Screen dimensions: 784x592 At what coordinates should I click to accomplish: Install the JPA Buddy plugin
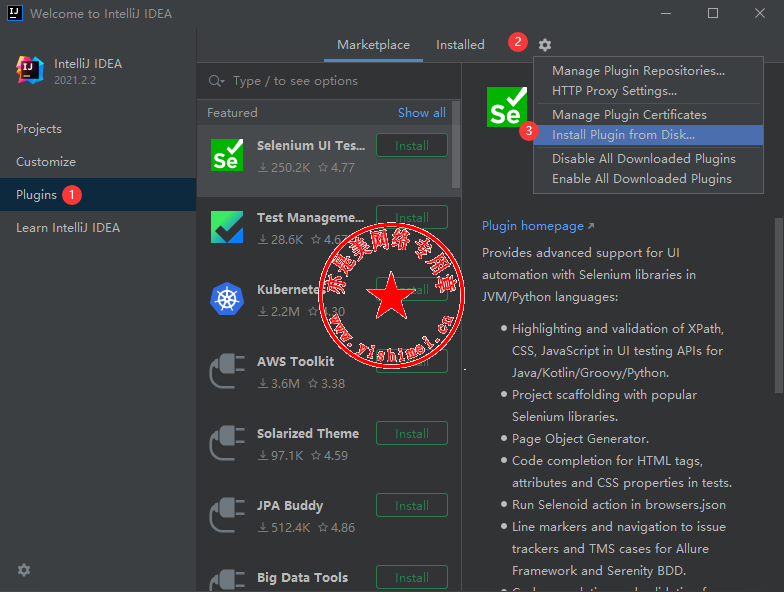click(412, 506)
